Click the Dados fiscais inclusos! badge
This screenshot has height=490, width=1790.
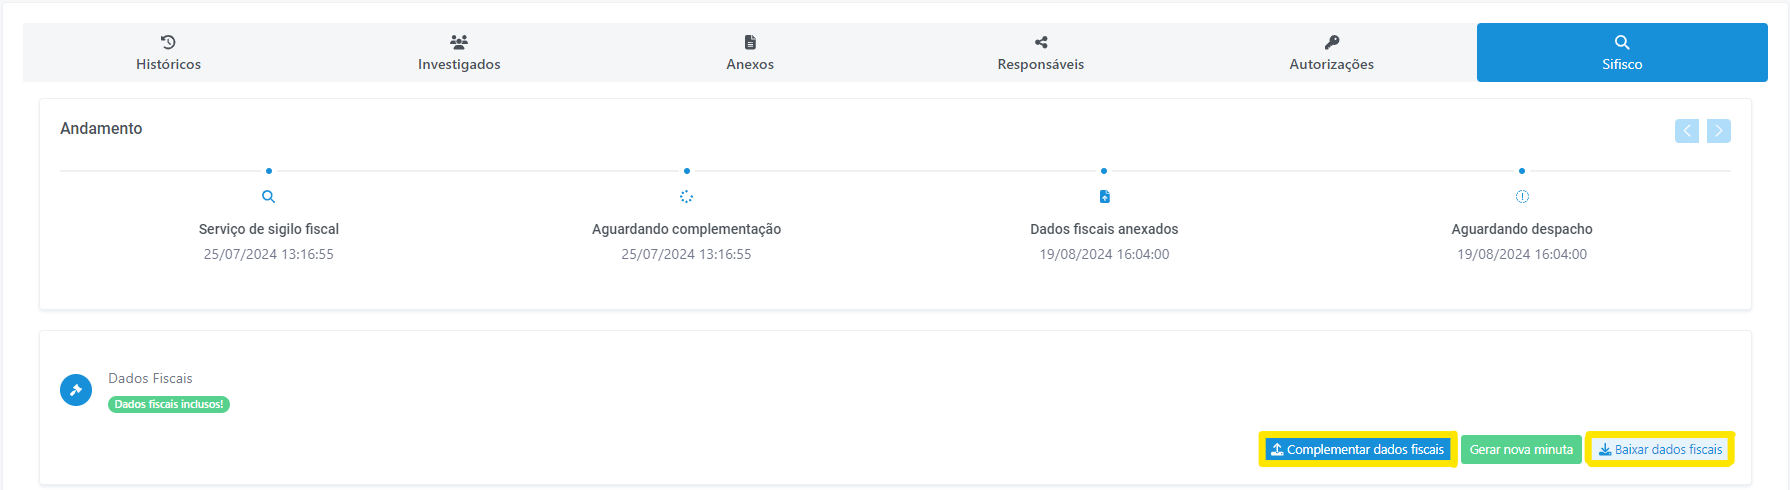coord(169,404)
